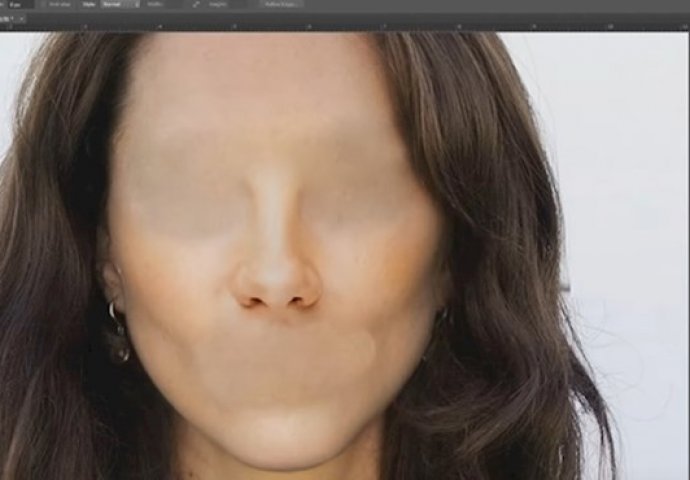Click the earring on the right side

(x=440, y=318)
